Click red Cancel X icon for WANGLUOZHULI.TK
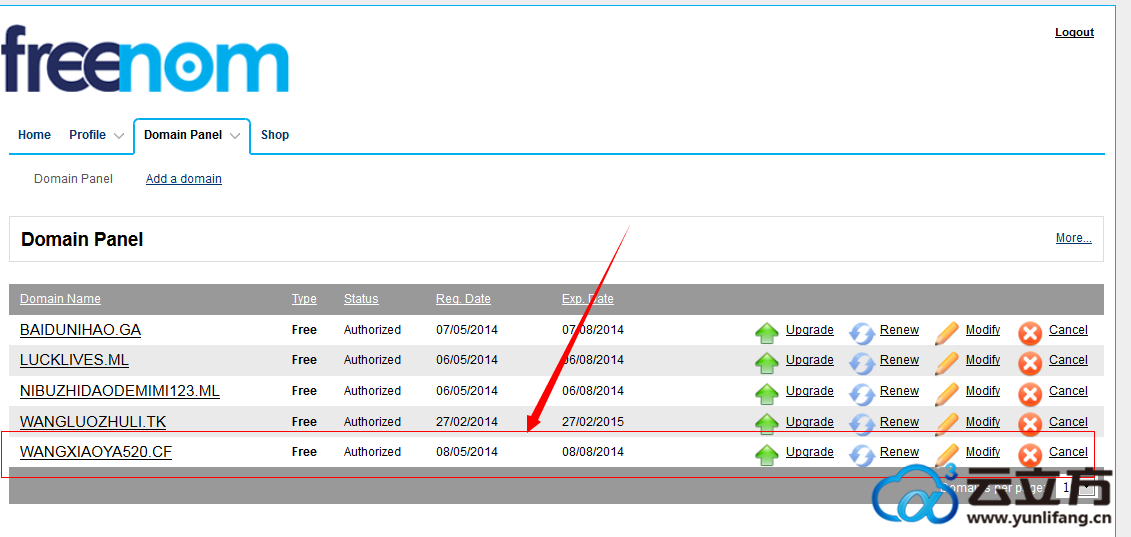 coord(1030,424)
